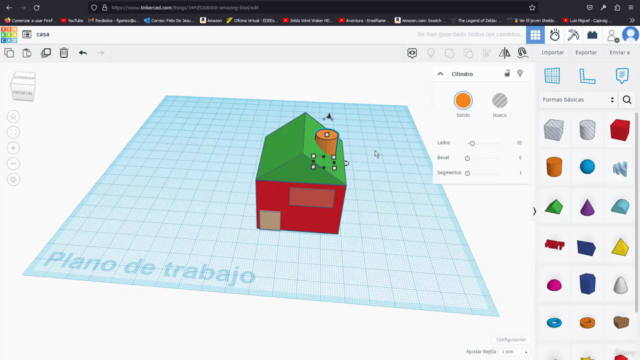Search shapes with the magnifier icon

tap(627, 100)
